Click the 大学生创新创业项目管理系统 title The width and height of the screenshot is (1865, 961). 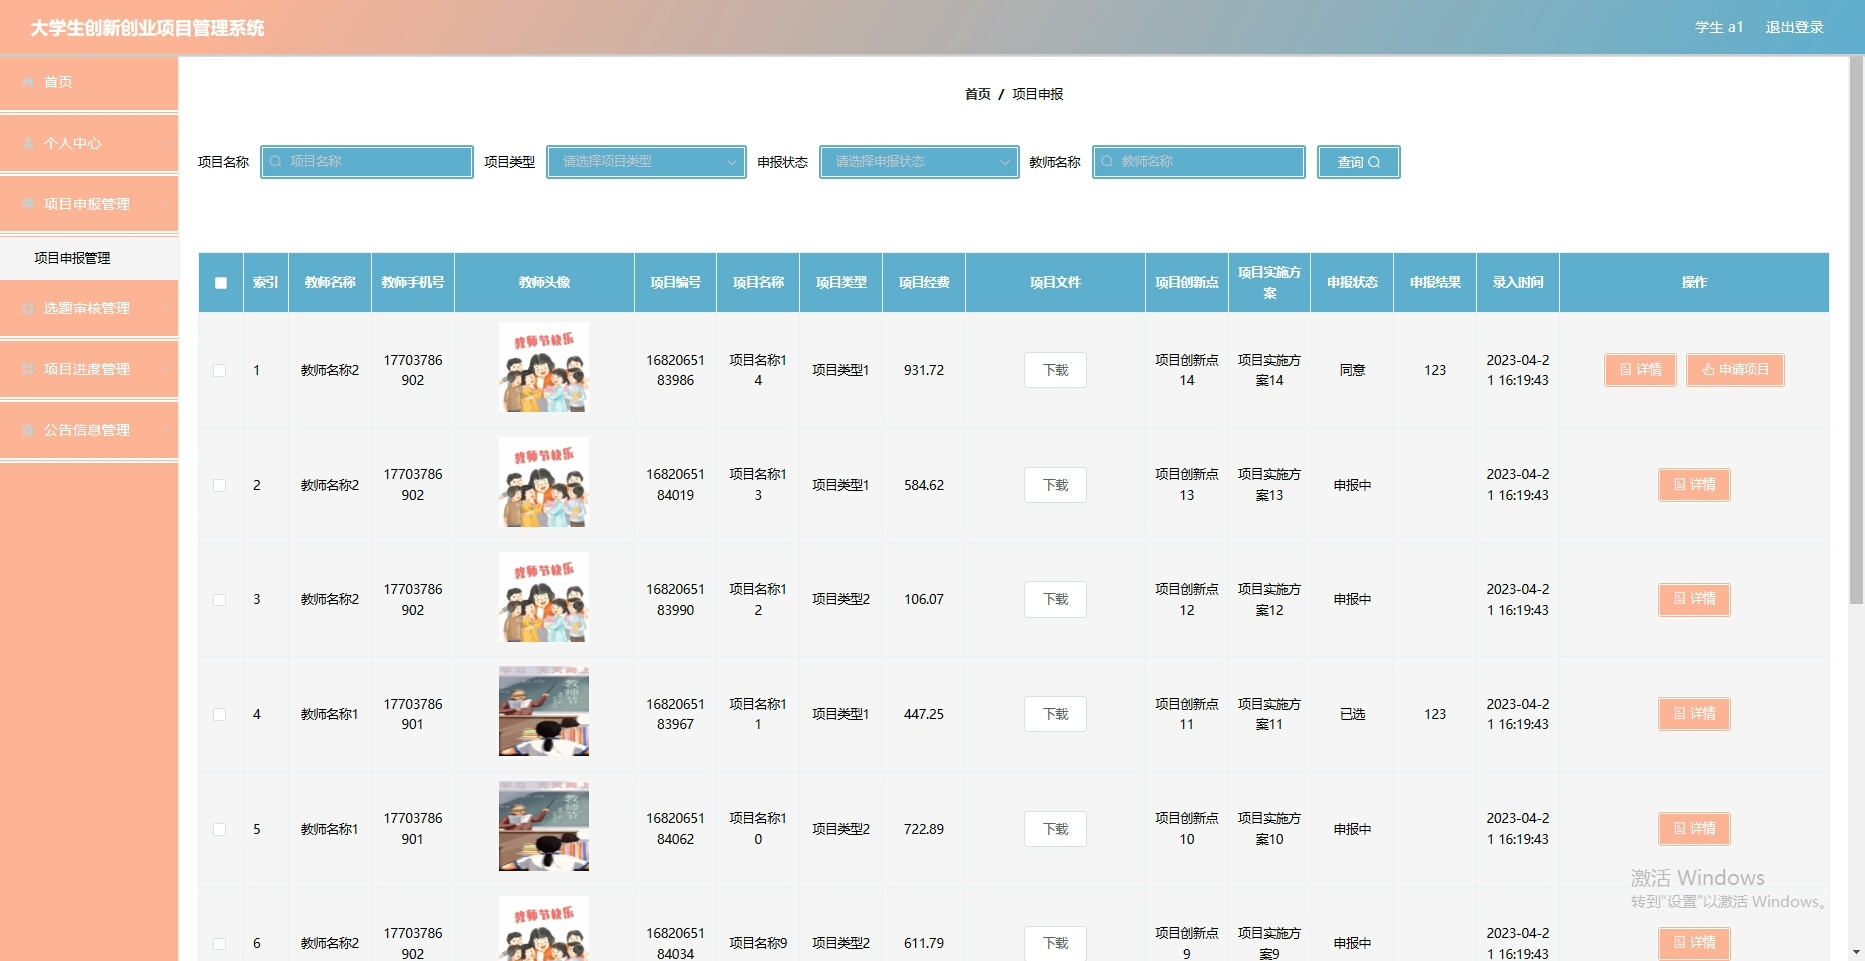147,28
